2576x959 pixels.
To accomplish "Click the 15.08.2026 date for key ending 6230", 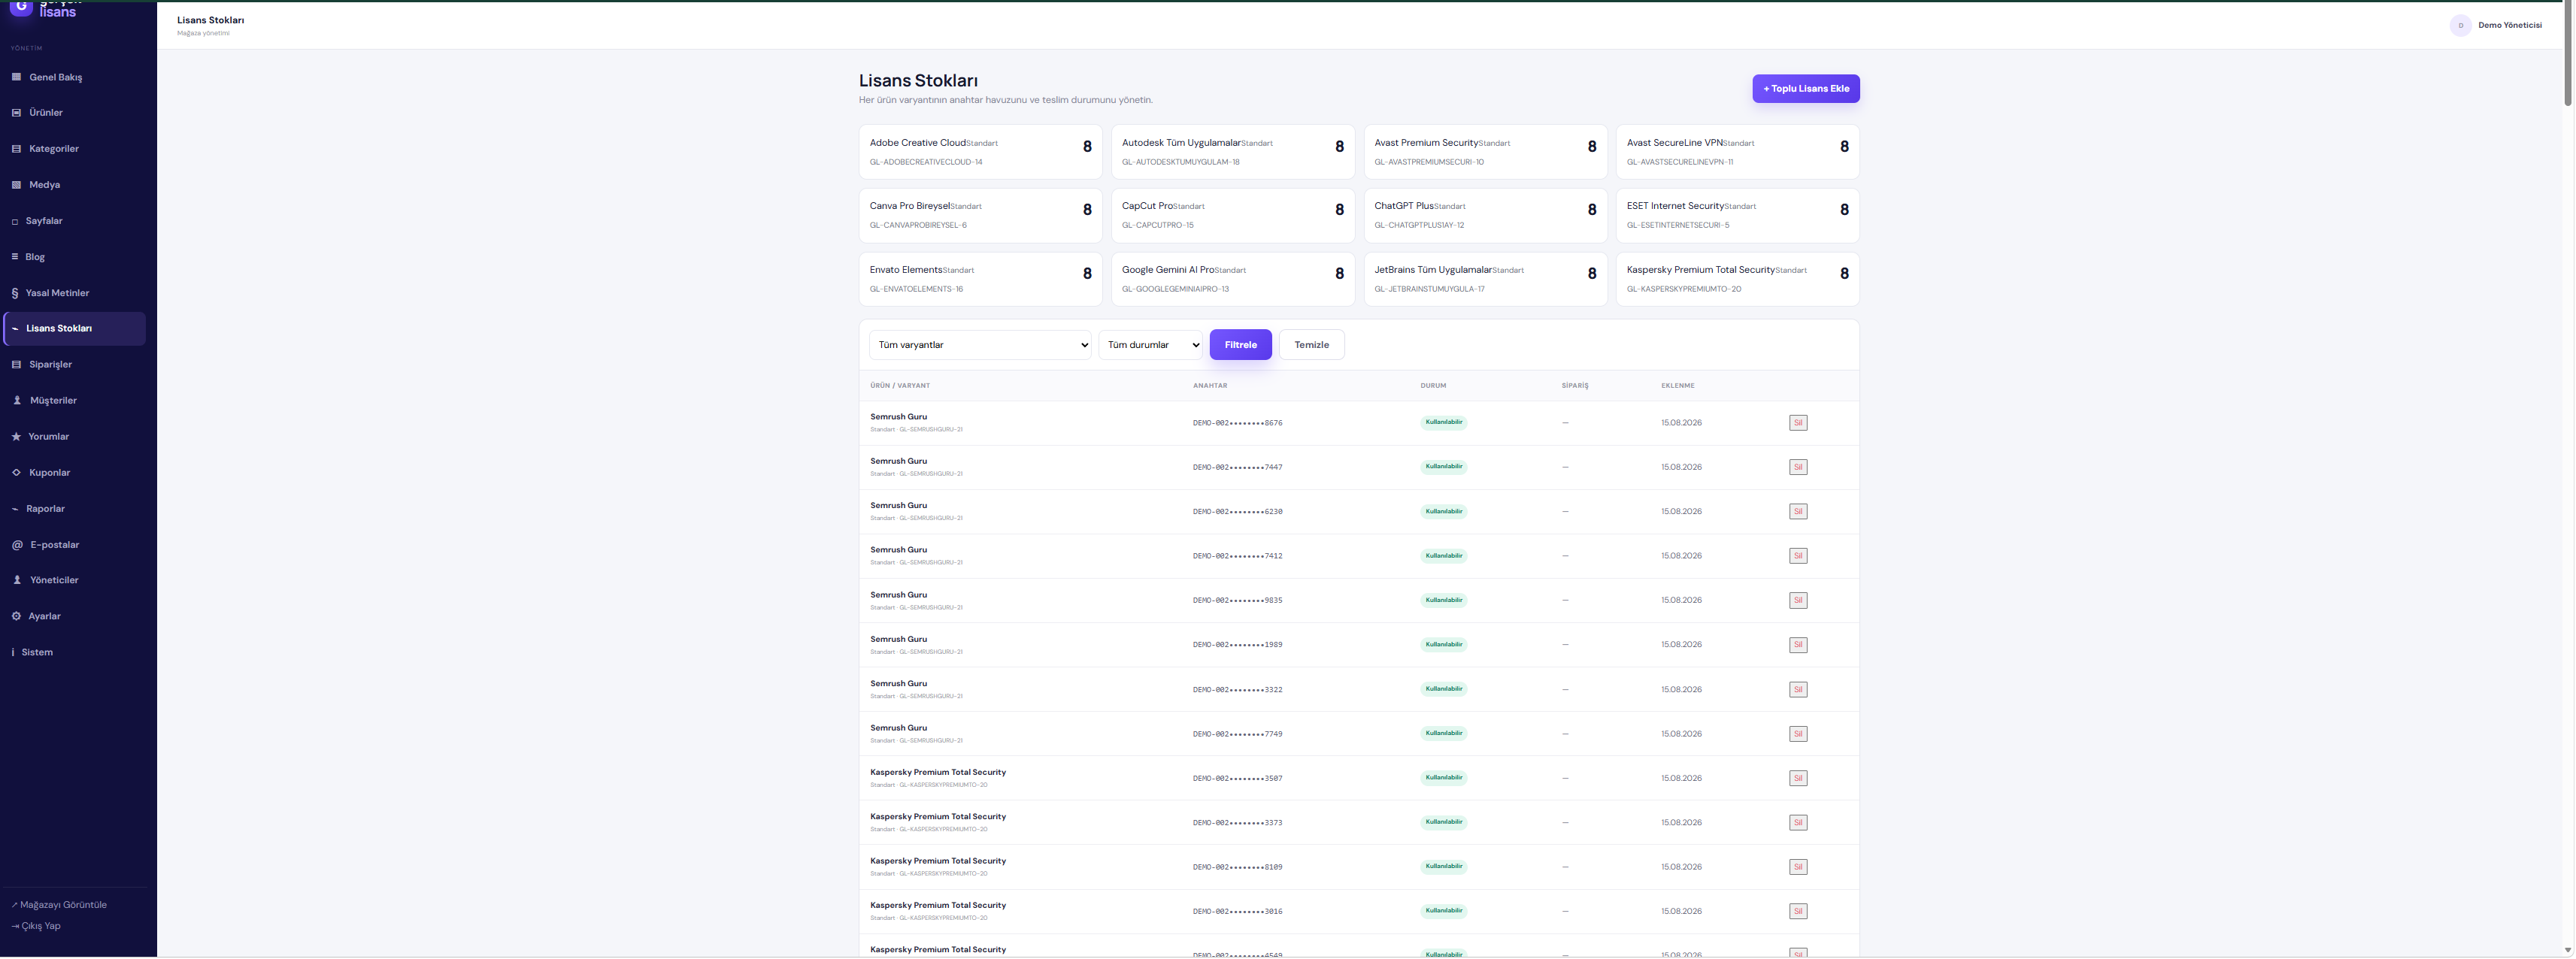I will 1681,512.
